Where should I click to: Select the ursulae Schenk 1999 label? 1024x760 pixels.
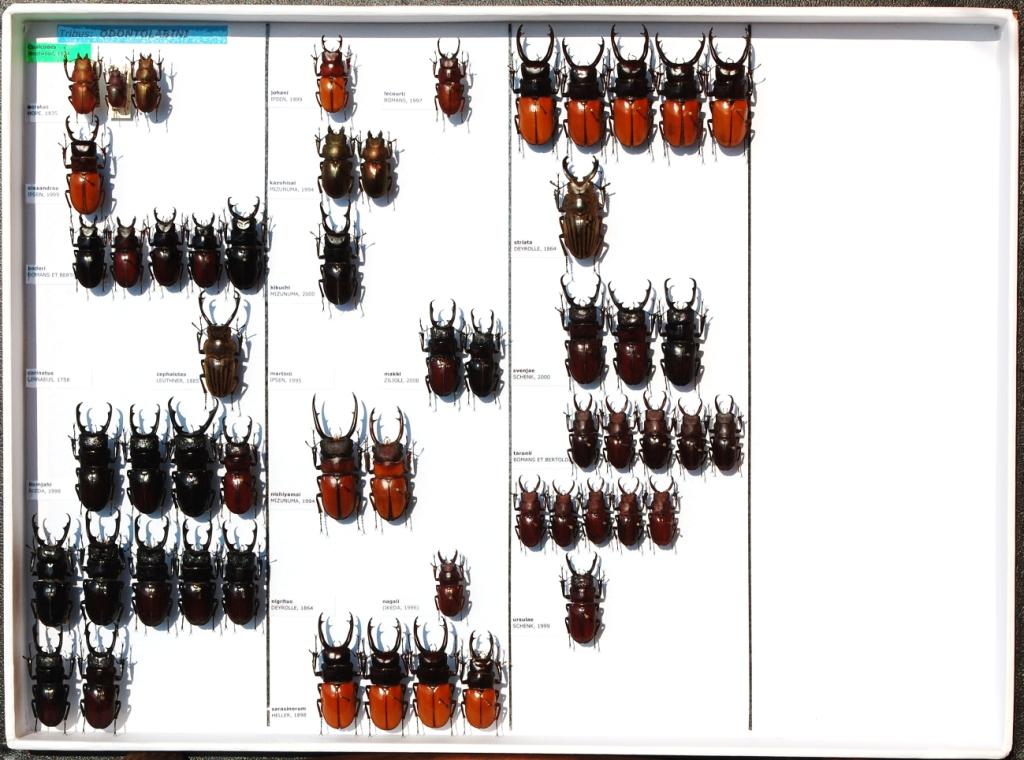(x=531, y=622)
